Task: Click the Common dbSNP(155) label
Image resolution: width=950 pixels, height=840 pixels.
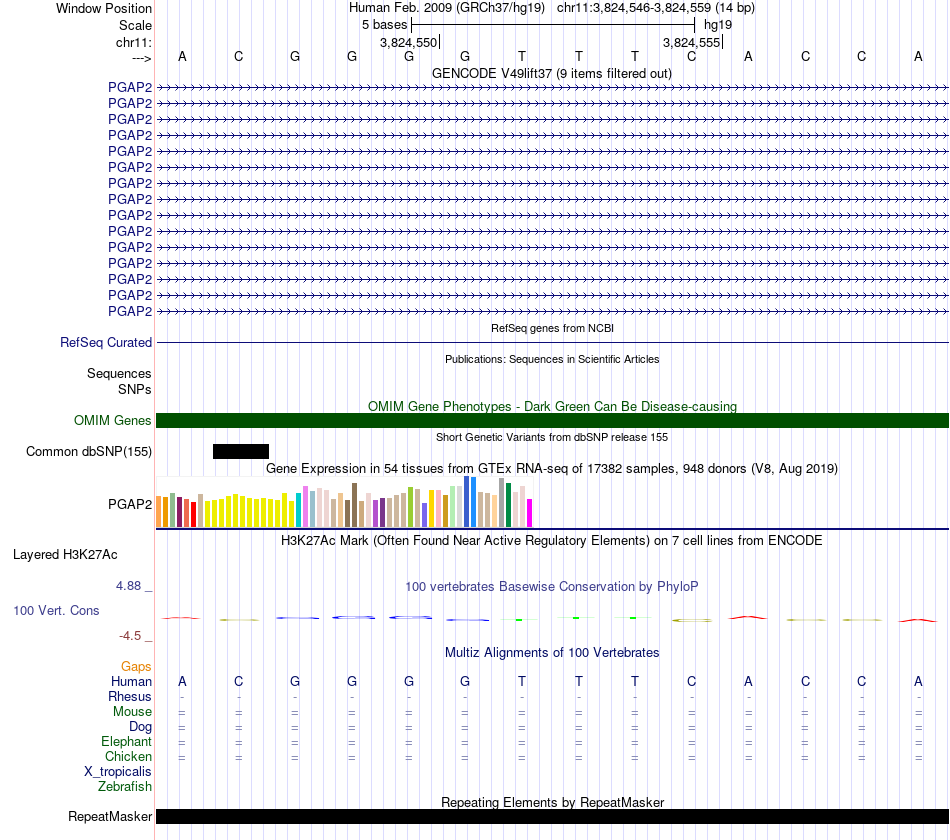Action: [x=89, y=452]
